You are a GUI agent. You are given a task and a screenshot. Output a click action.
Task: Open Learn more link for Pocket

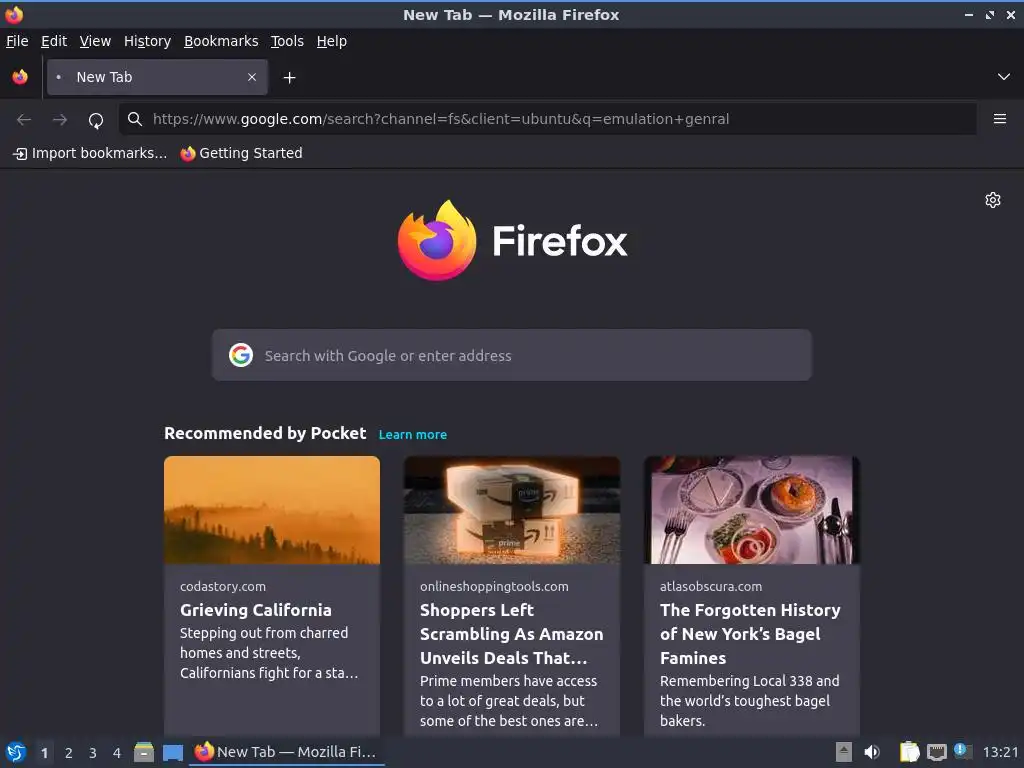point(413,435)
